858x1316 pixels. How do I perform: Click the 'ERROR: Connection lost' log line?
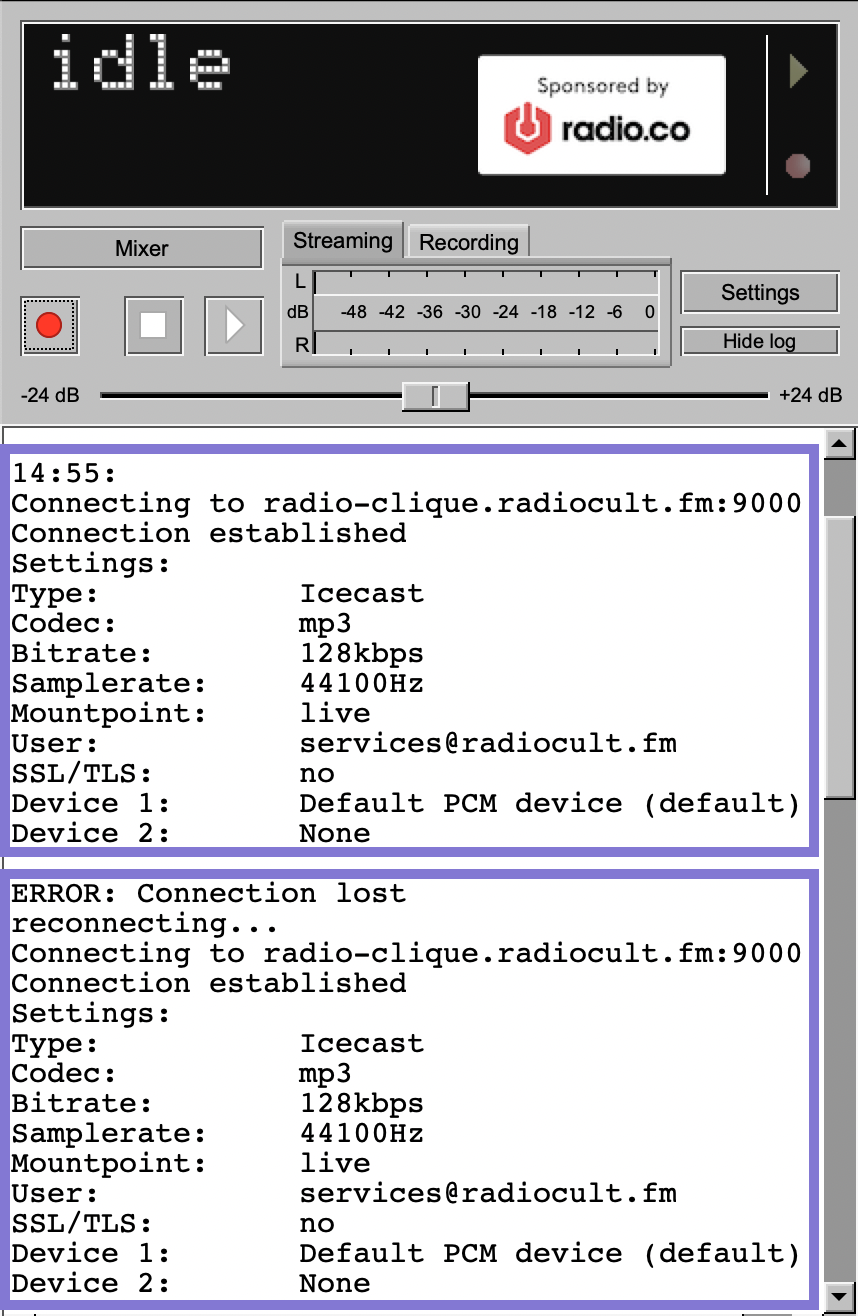tap(208, 893)
